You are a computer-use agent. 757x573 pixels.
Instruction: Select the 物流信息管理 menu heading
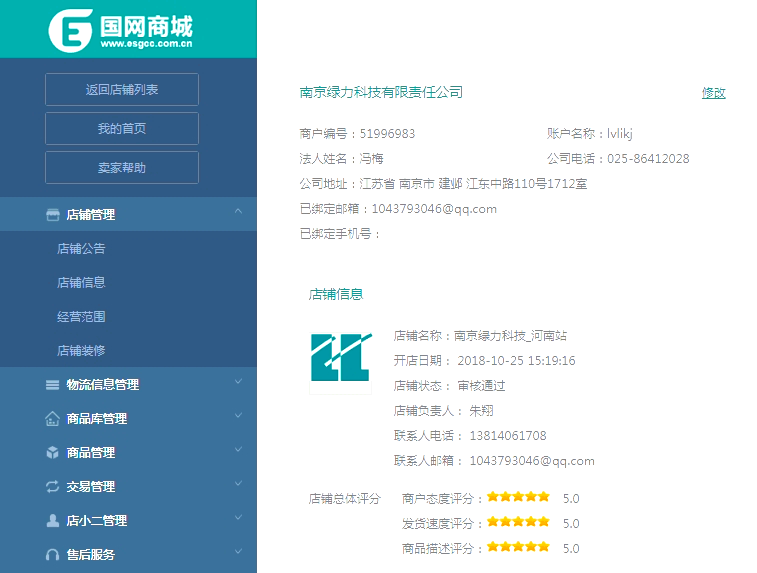pyautogui.click(x=103, y=385)
